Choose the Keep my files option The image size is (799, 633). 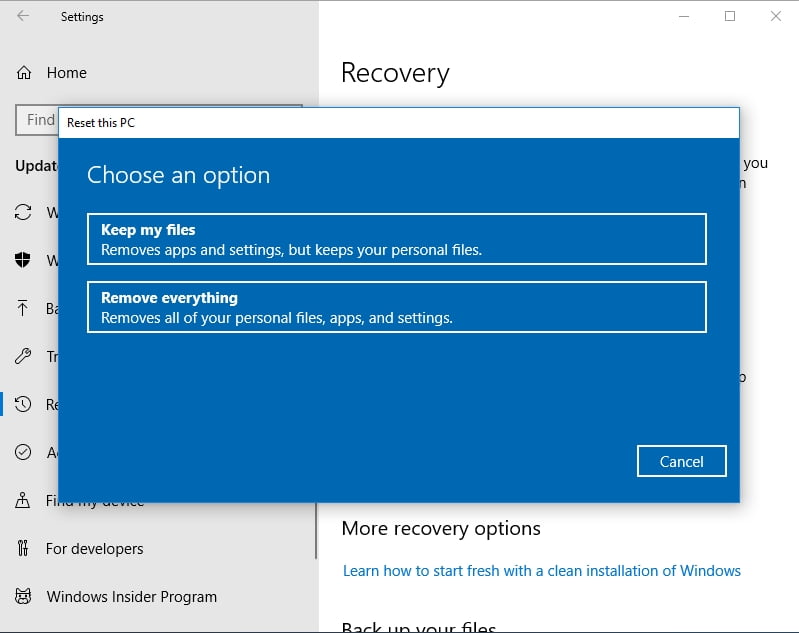coord(396,239)
